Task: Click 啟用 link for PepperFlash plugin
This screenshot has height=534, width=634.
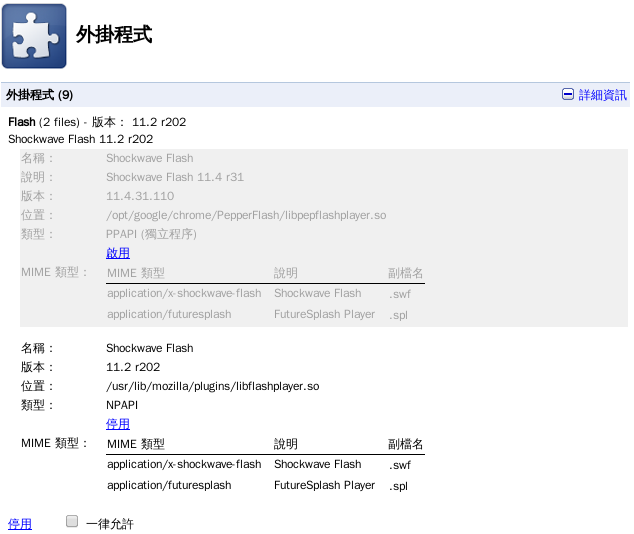Action: click(118, 253)
